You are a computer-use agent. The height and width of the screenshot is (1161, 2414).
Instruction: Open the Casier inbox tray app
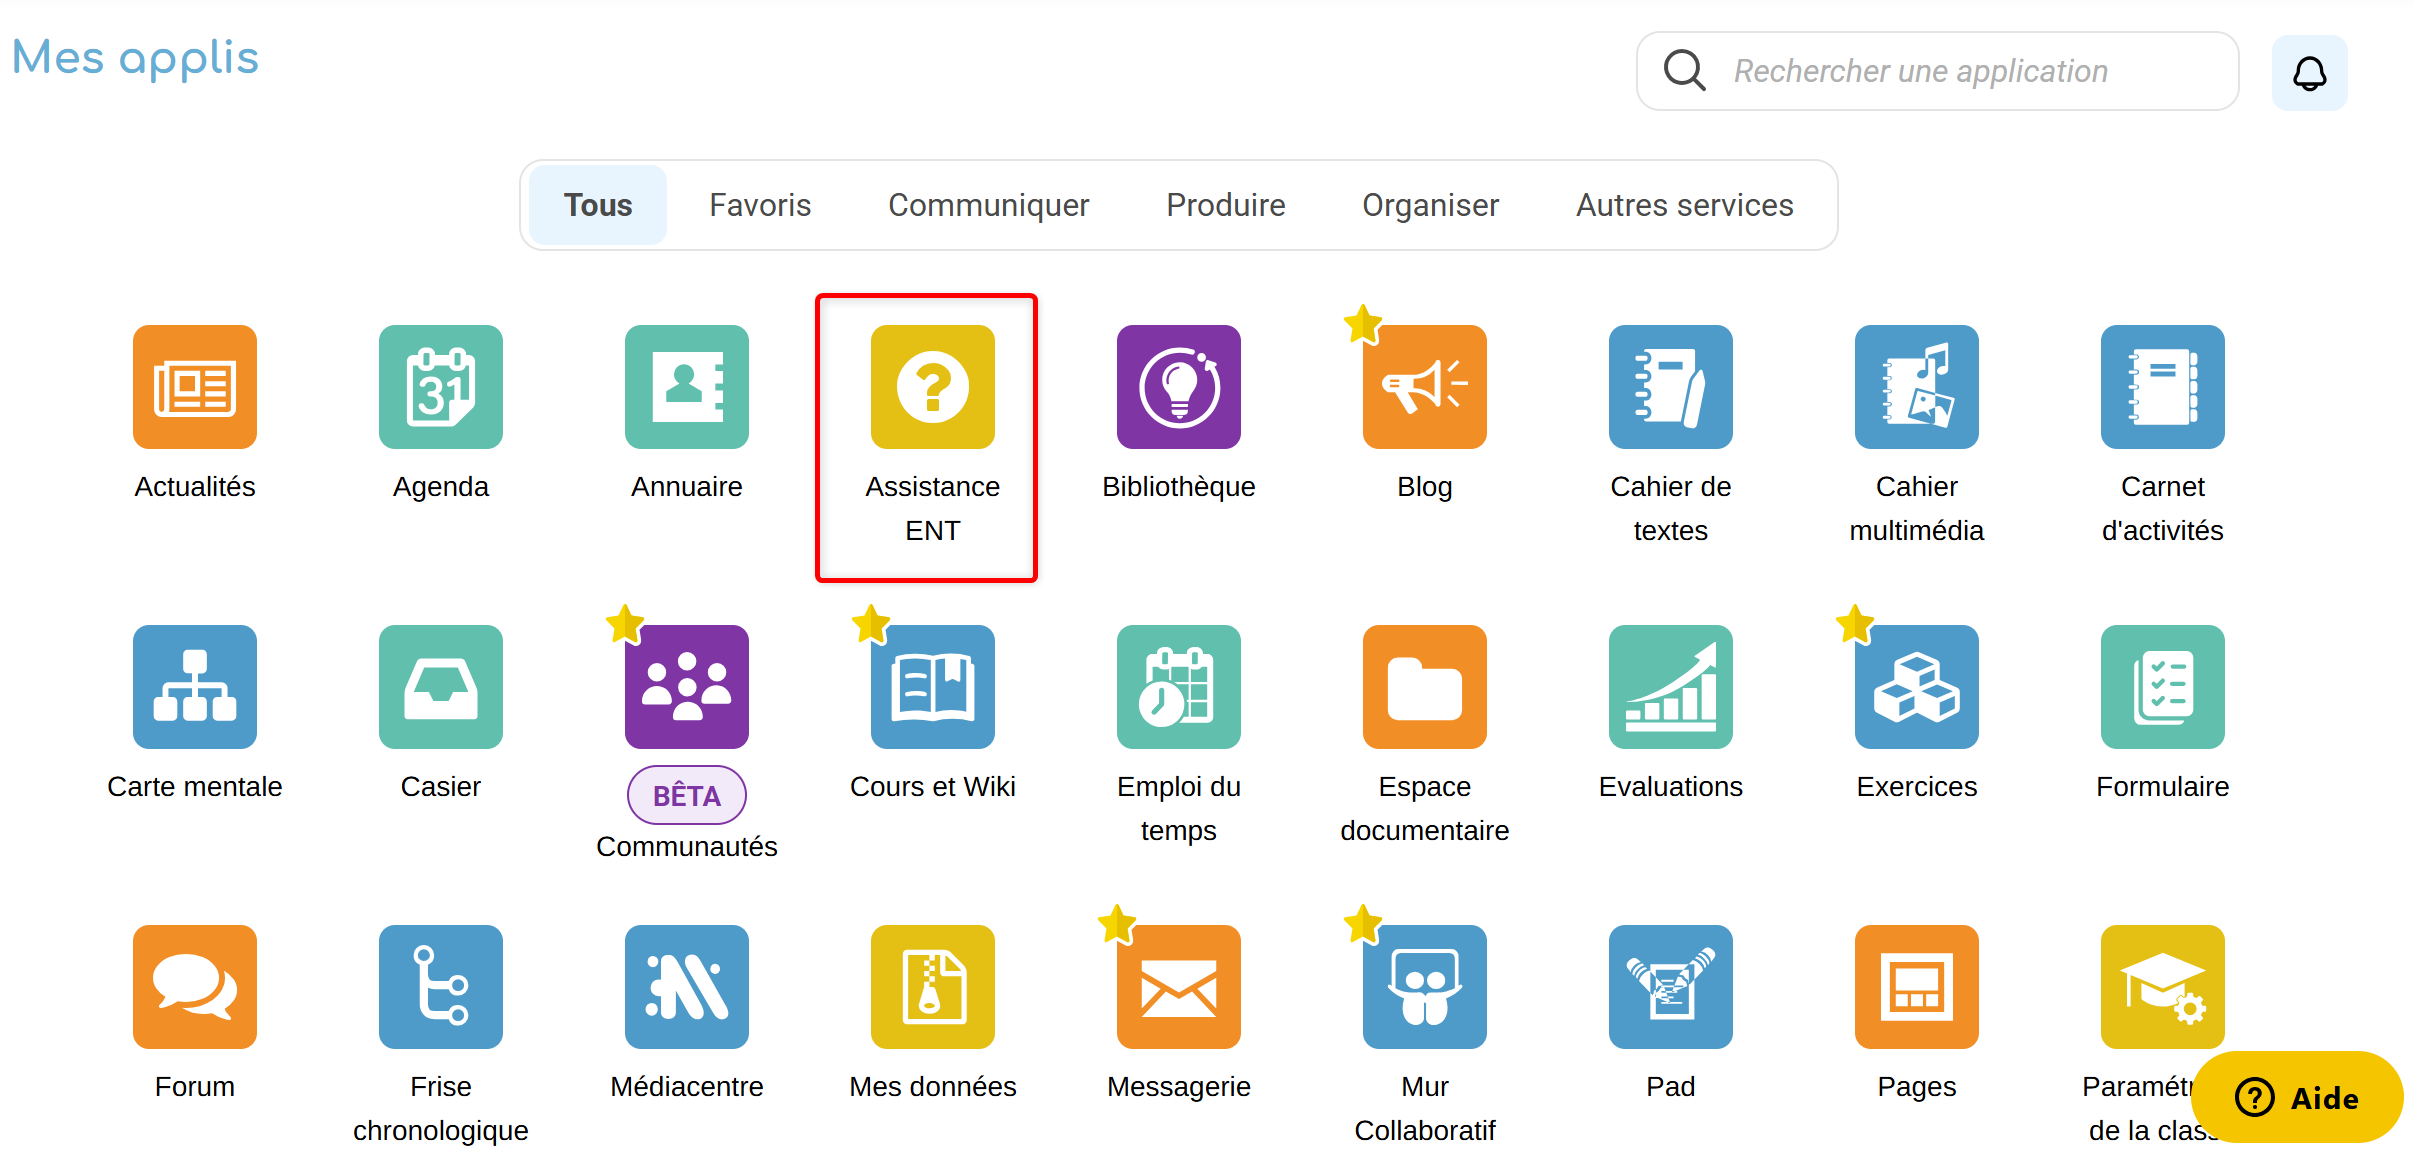click(441, 687)
